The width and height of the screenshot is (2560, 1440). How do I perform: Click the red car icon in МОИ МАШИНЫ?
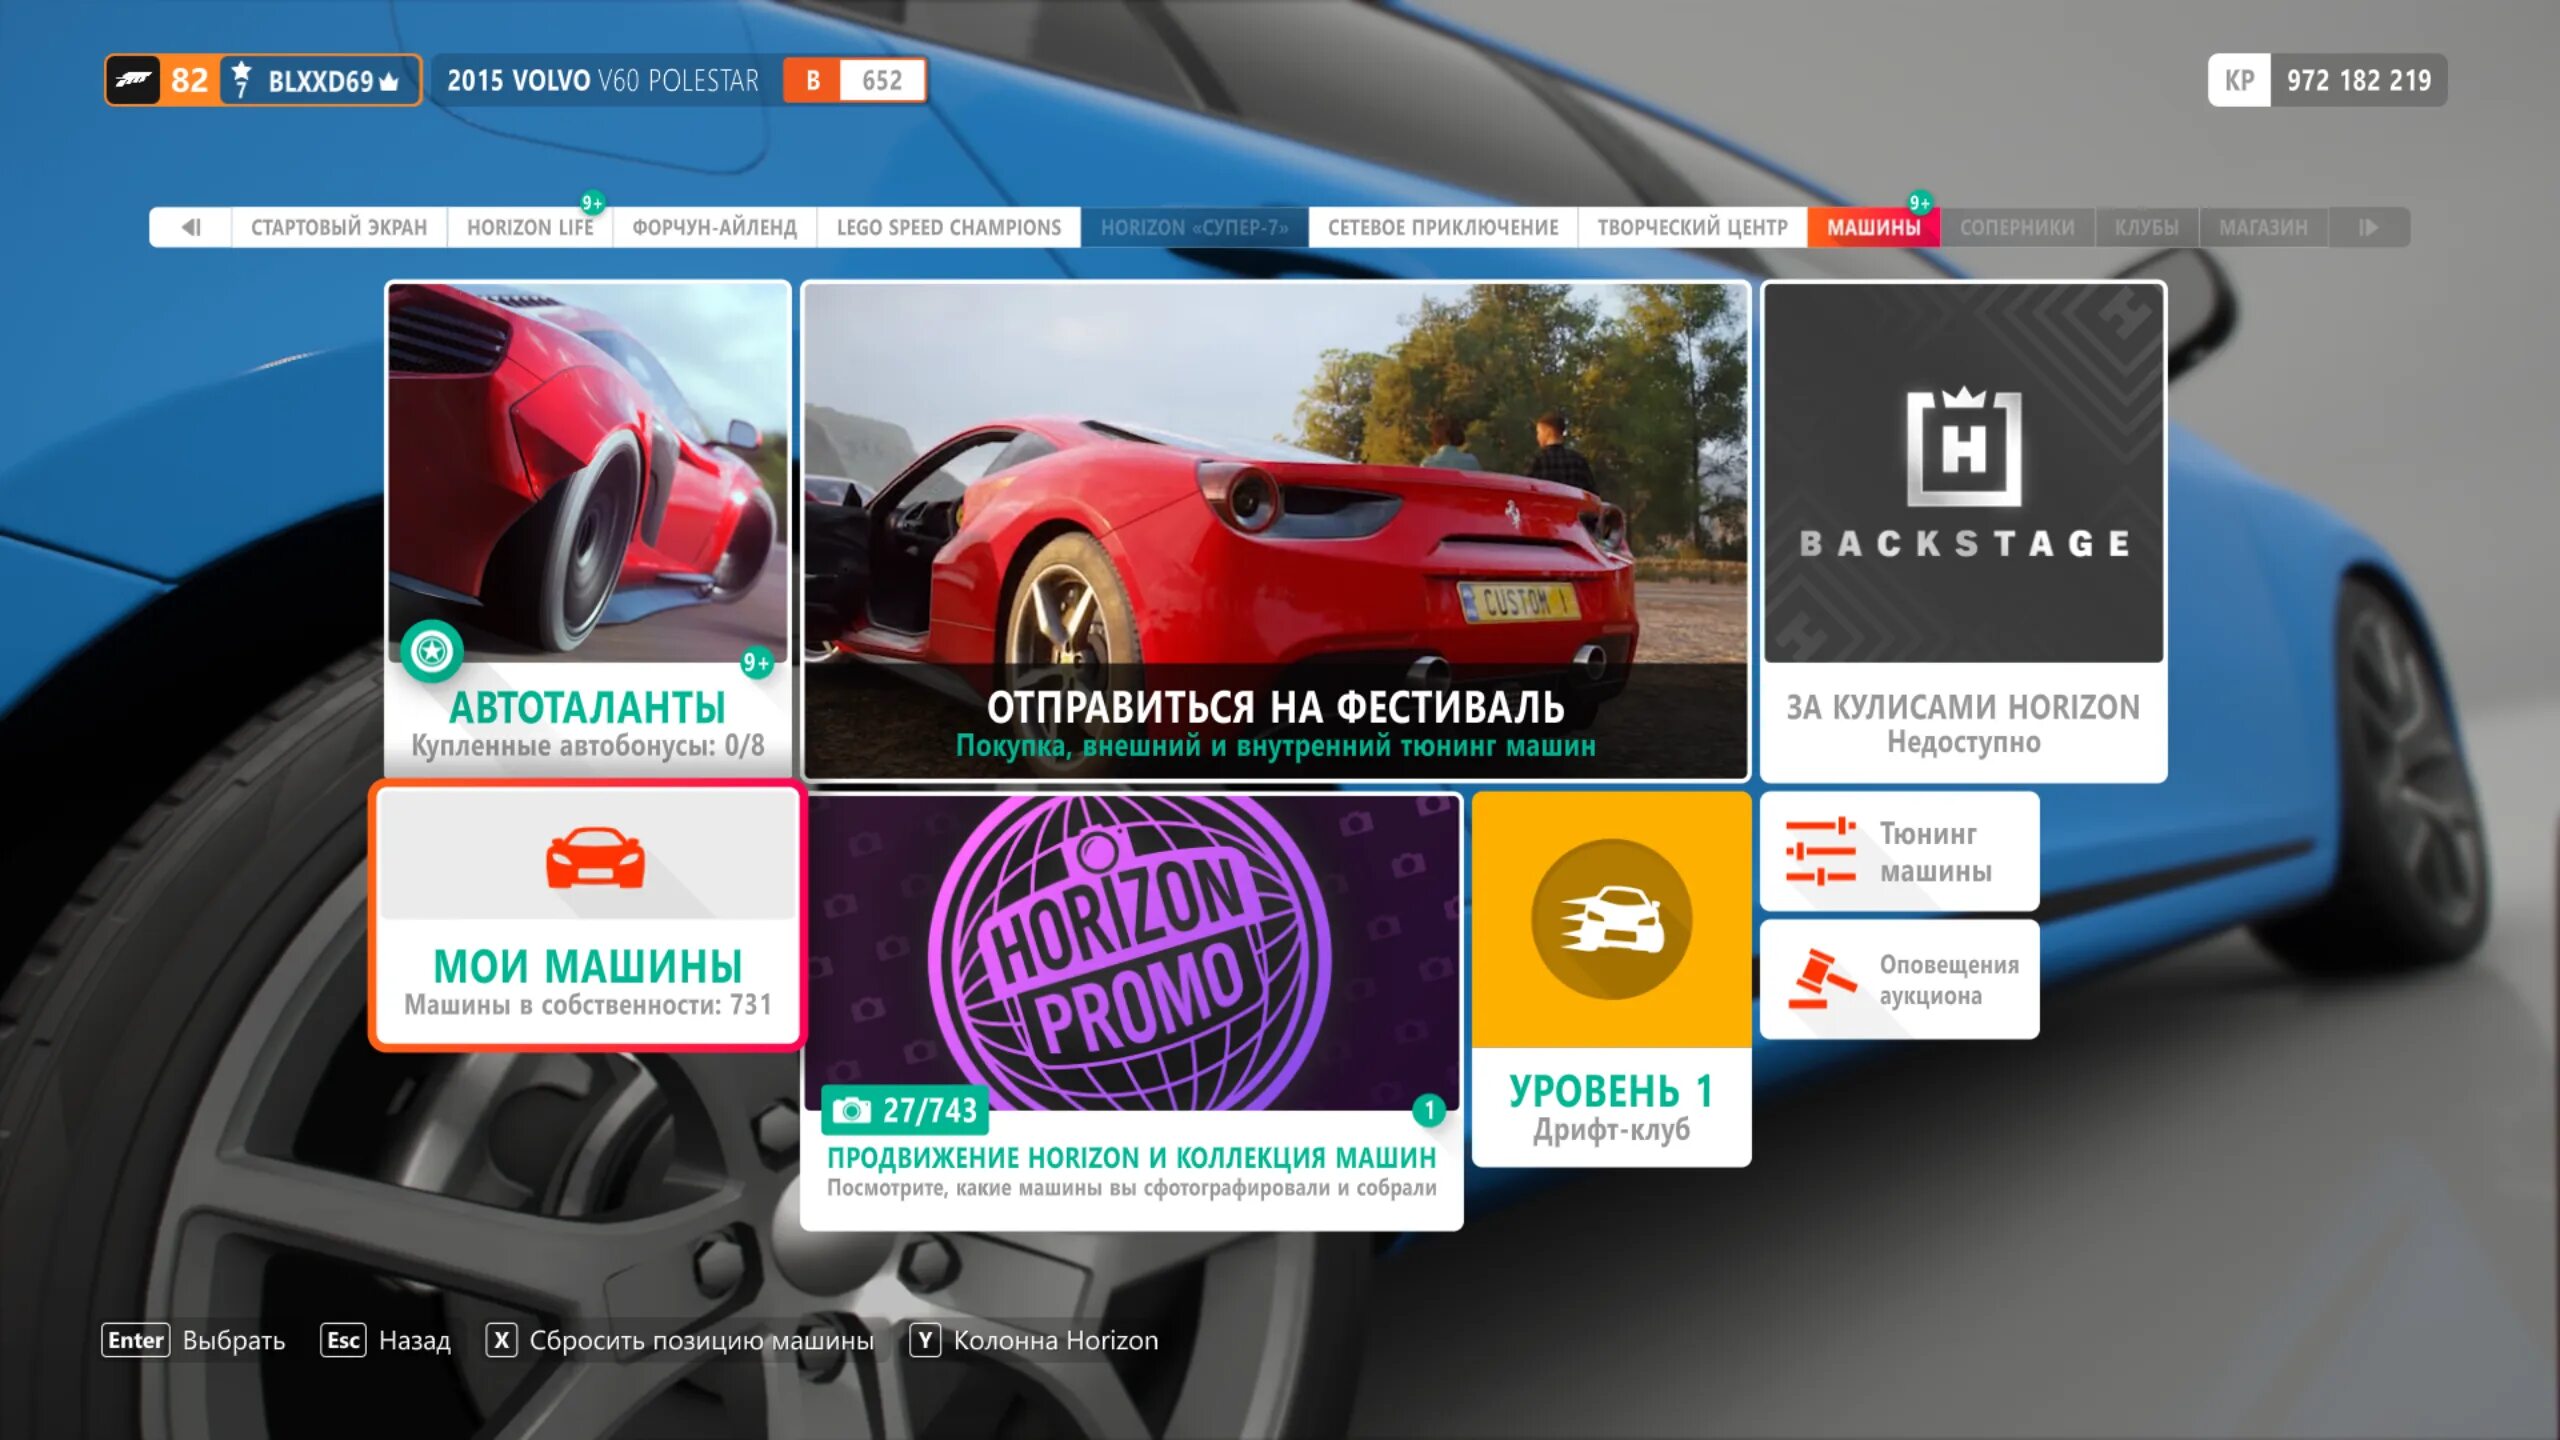(595, 858)
